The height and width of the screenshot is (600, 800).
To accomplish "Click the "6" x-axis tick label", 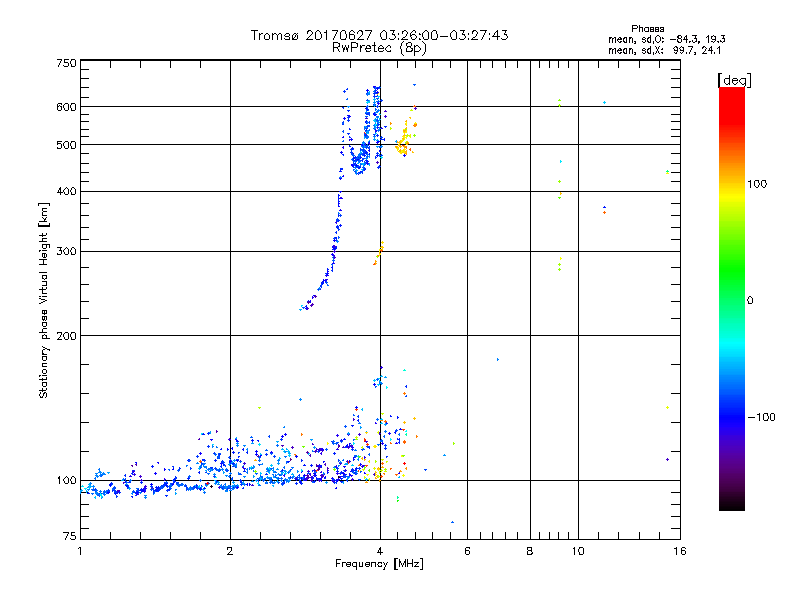I will pyautogui.click(x=467, y=550).
